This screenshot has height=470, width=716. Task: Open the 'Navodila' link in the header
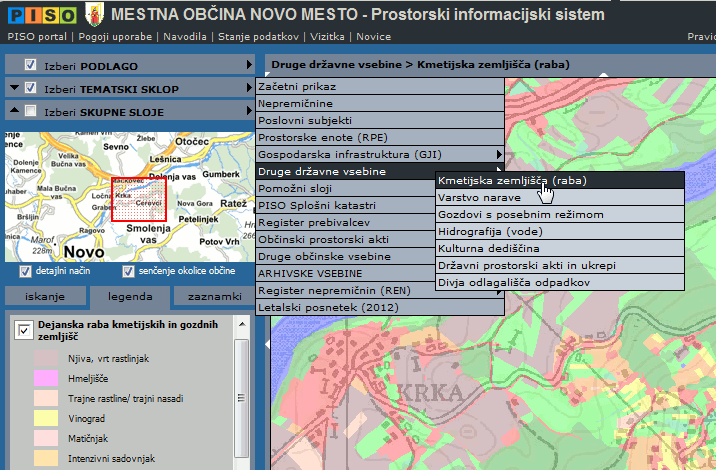click(x=186, y=36)
